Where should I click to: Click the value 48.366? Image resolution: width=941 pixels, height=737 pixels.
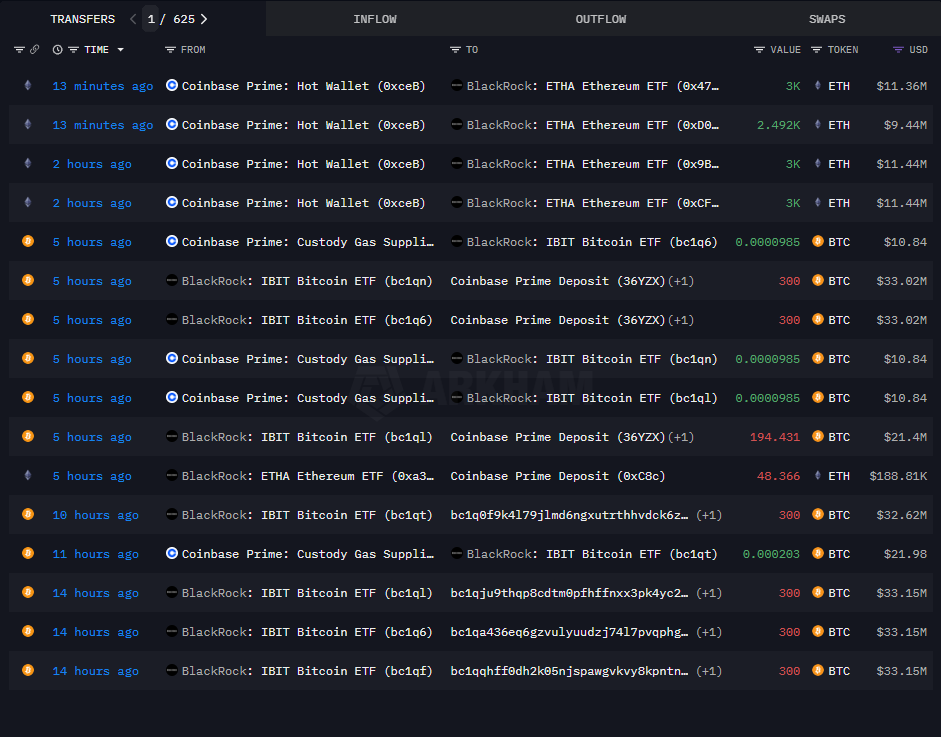click(x=778, y=476)
